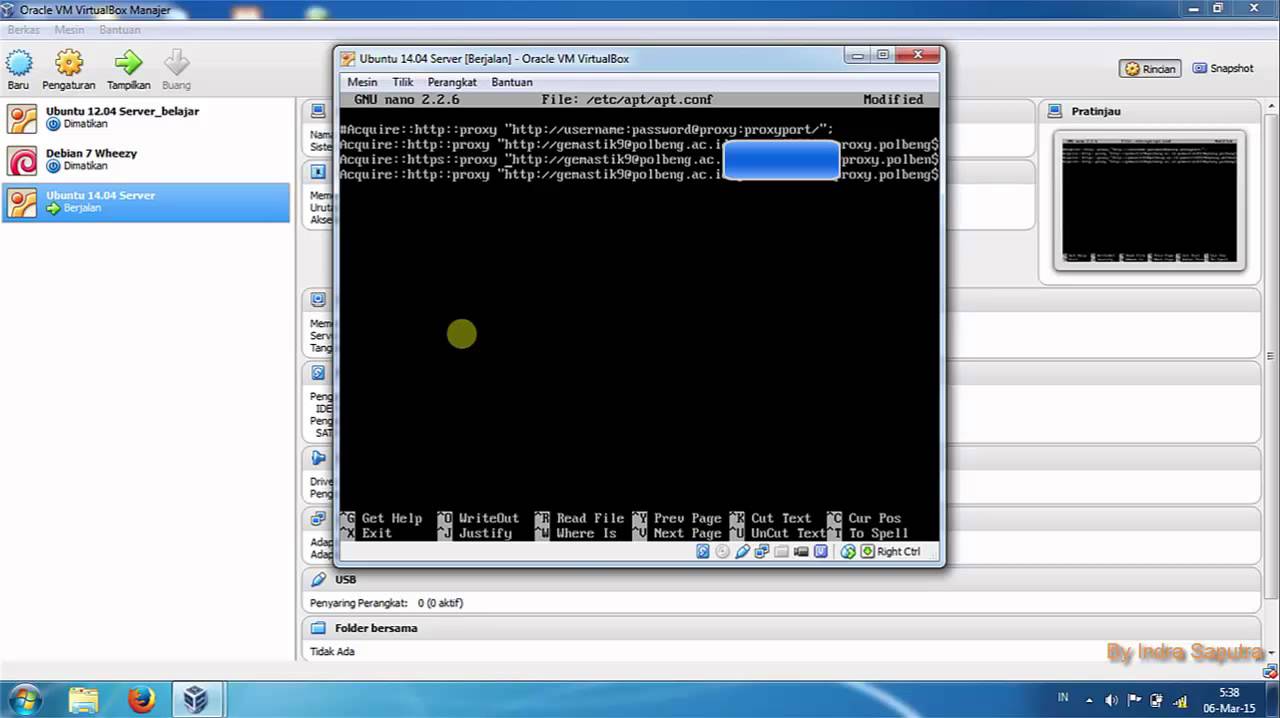Image resolution: width=1280 pixels, height=718 pixels.
Task: Open Perangkat menu in VM window
Action: [x=452, y=82]
